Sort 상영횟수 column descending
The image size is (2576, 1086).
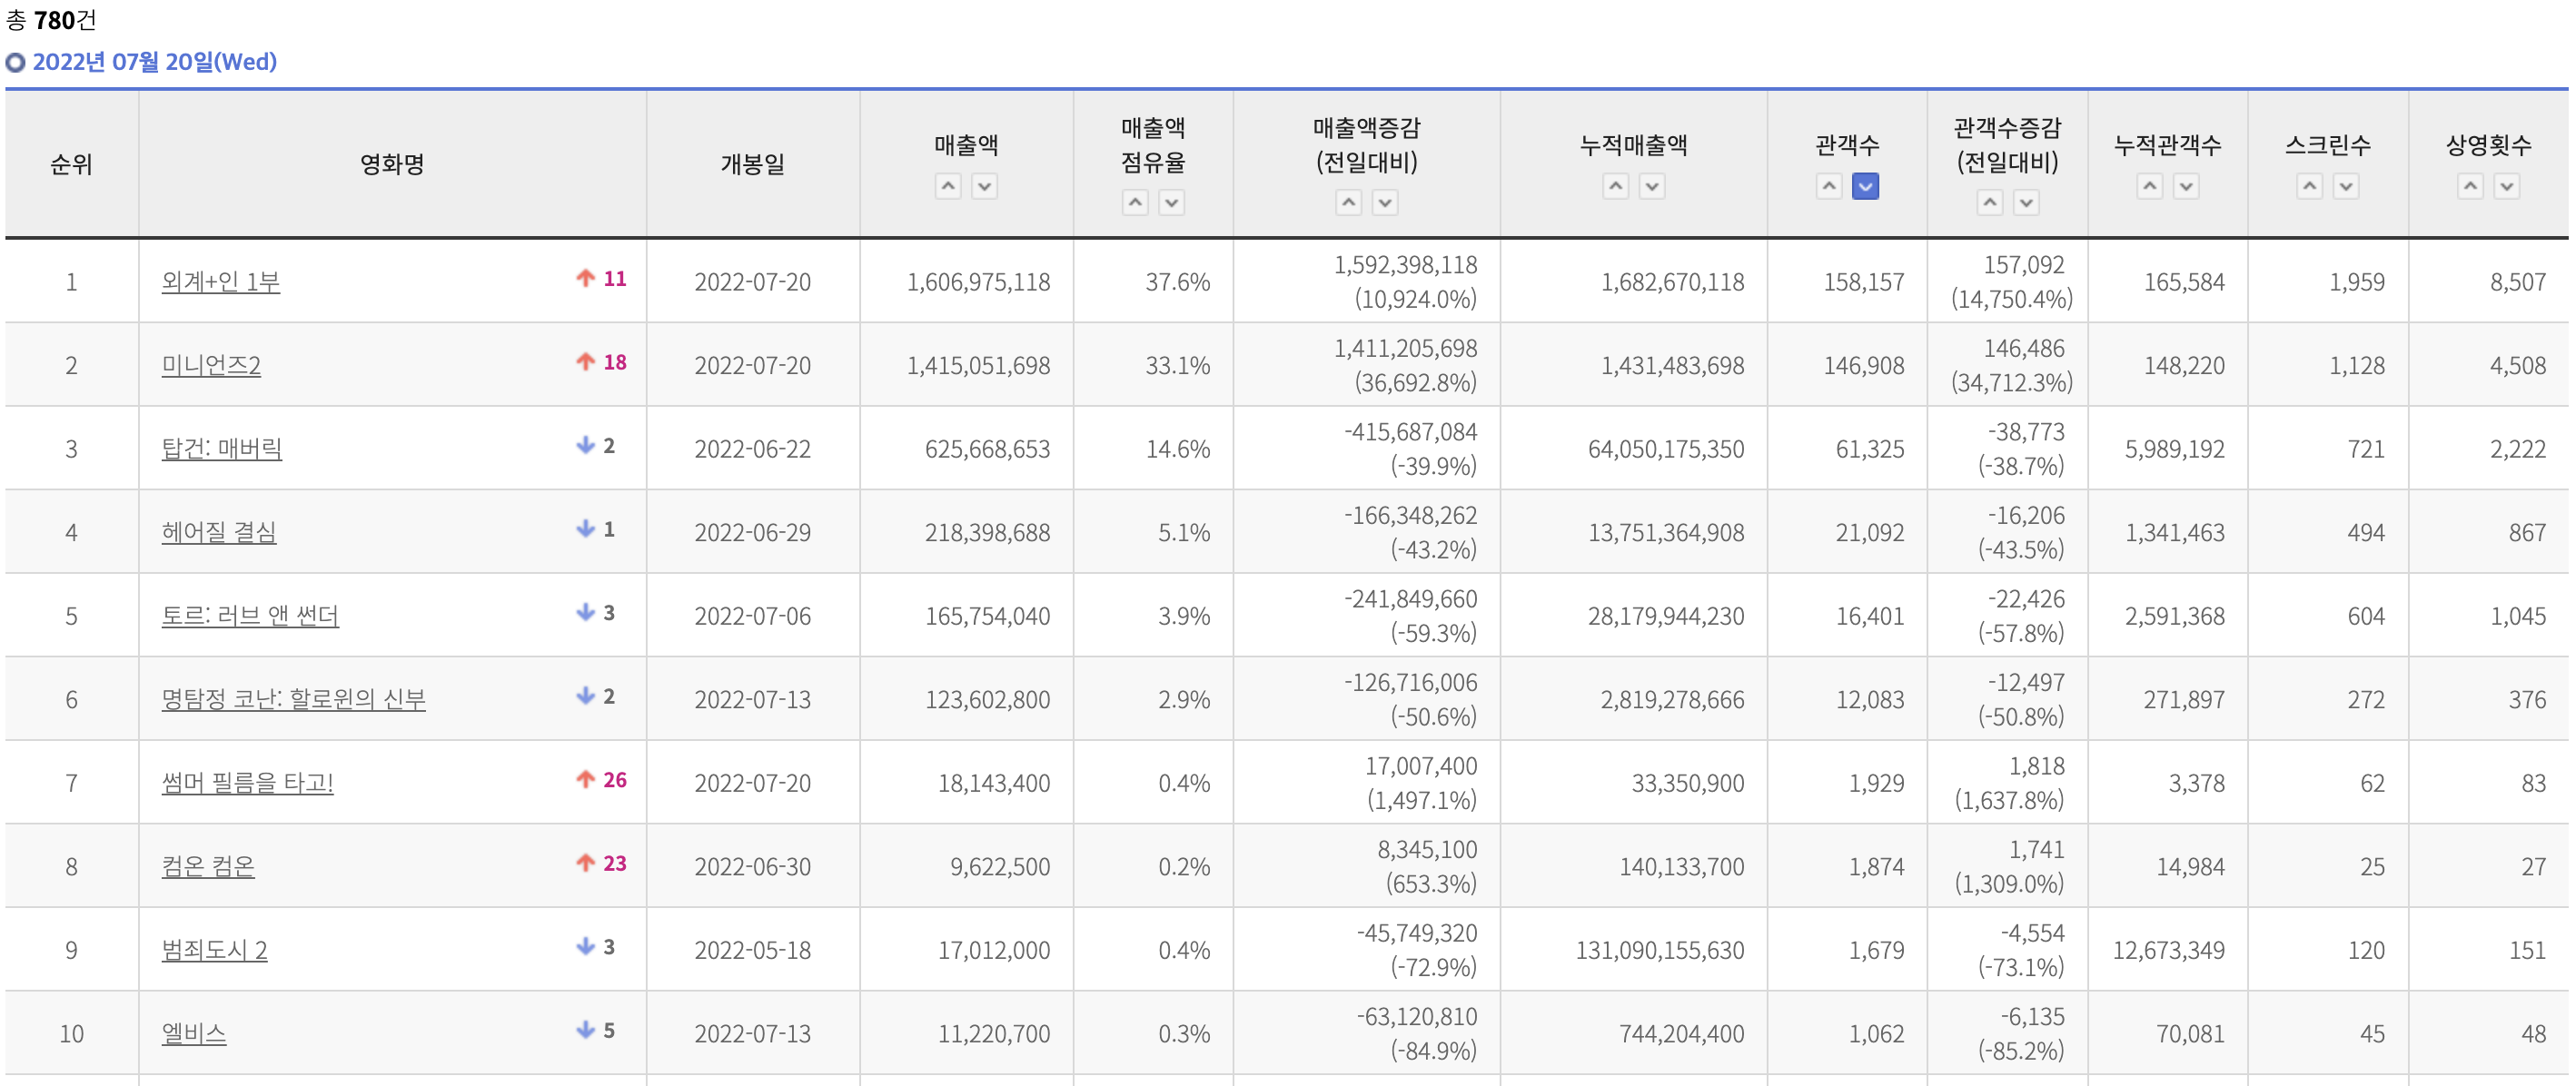coord(2505,186)
